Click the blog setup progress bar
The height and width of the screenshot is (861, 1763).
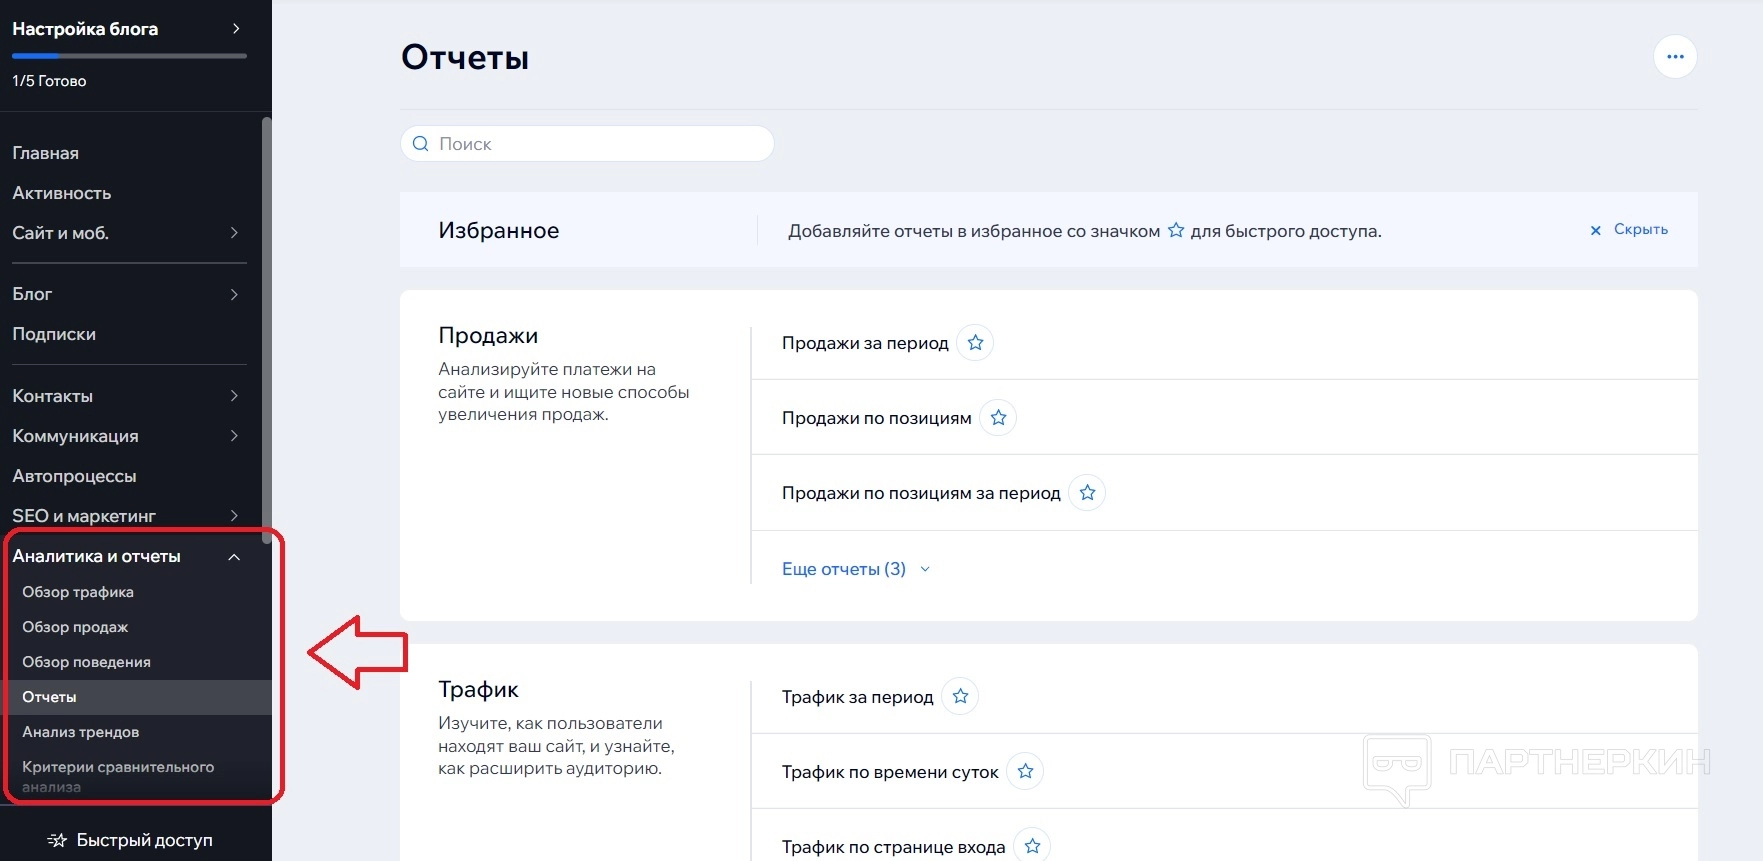point(129,56)
